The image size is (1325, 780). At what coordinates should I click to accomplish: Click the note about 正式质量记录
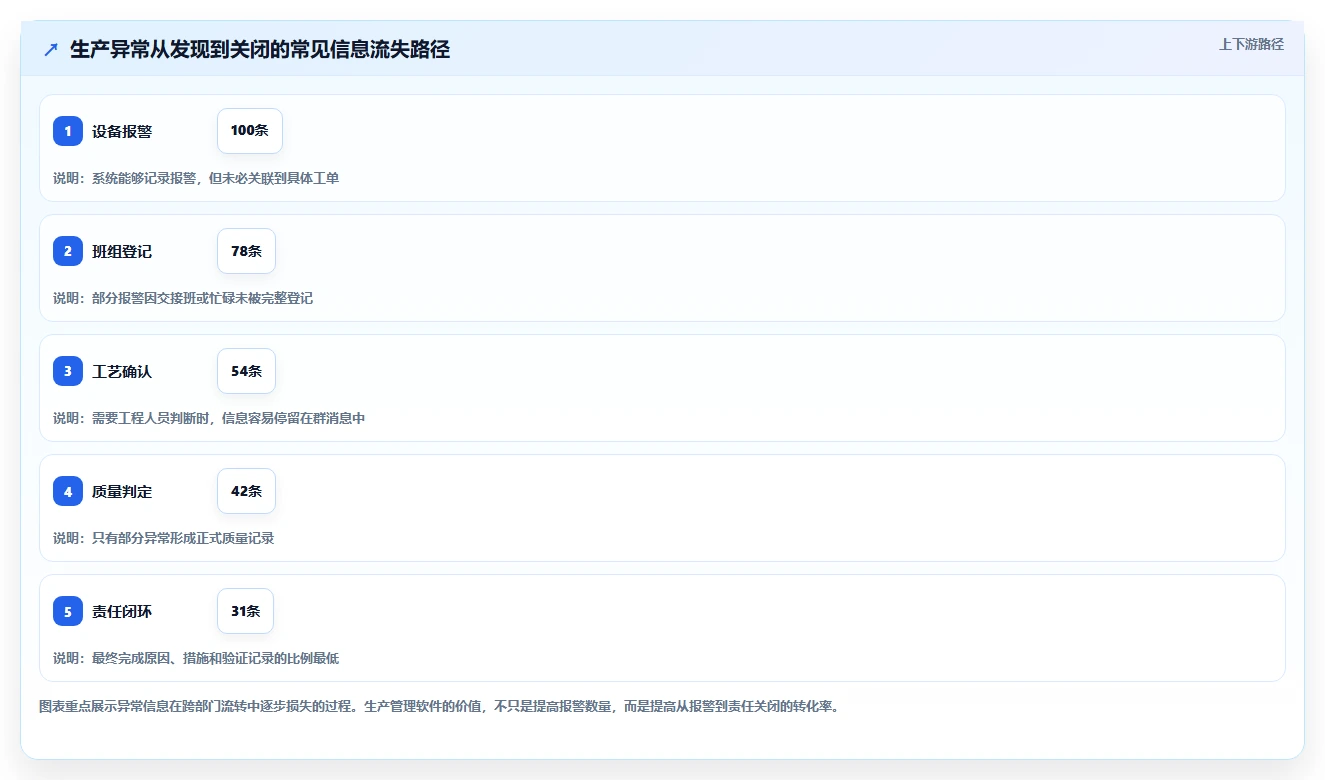pyautogui.click(x=164, y=538)
